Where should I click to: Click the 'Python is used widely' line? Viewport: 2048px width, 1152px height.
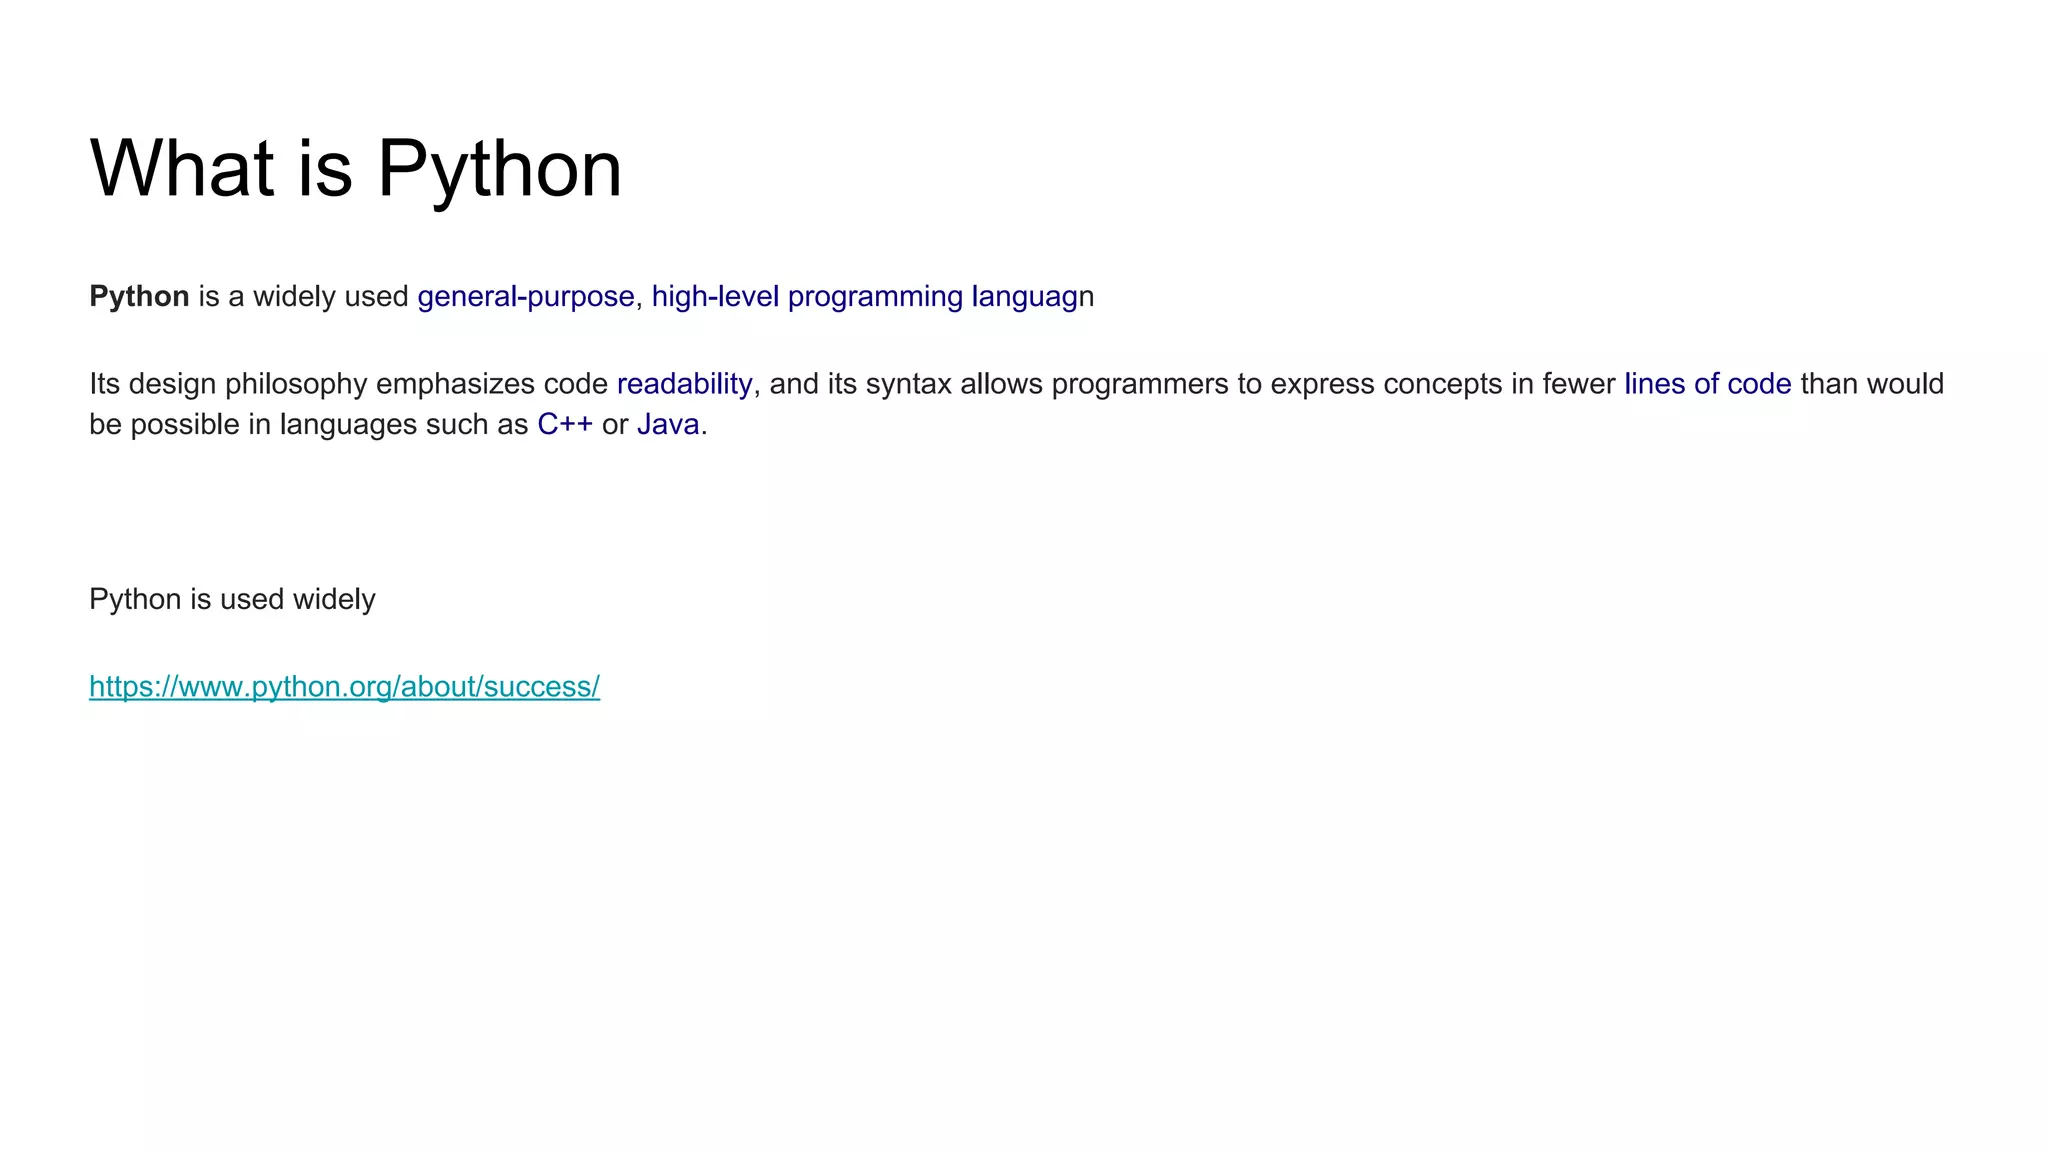[x=232, y=599]
